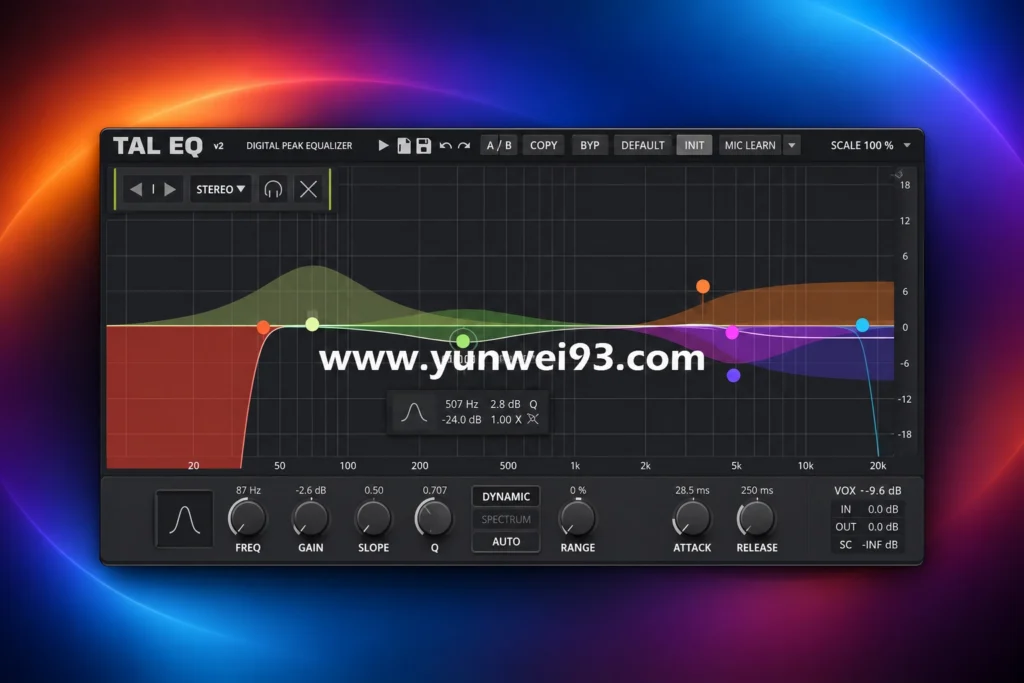
Task: Enable the DYNAMIC mode
Action: point(506,497)
